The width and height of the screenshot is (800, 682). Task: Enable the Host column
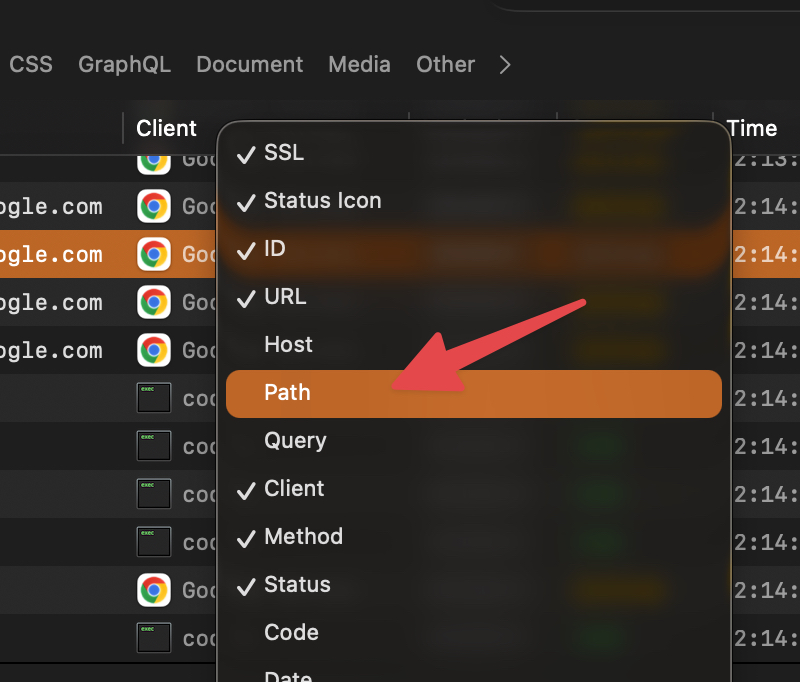473,344
